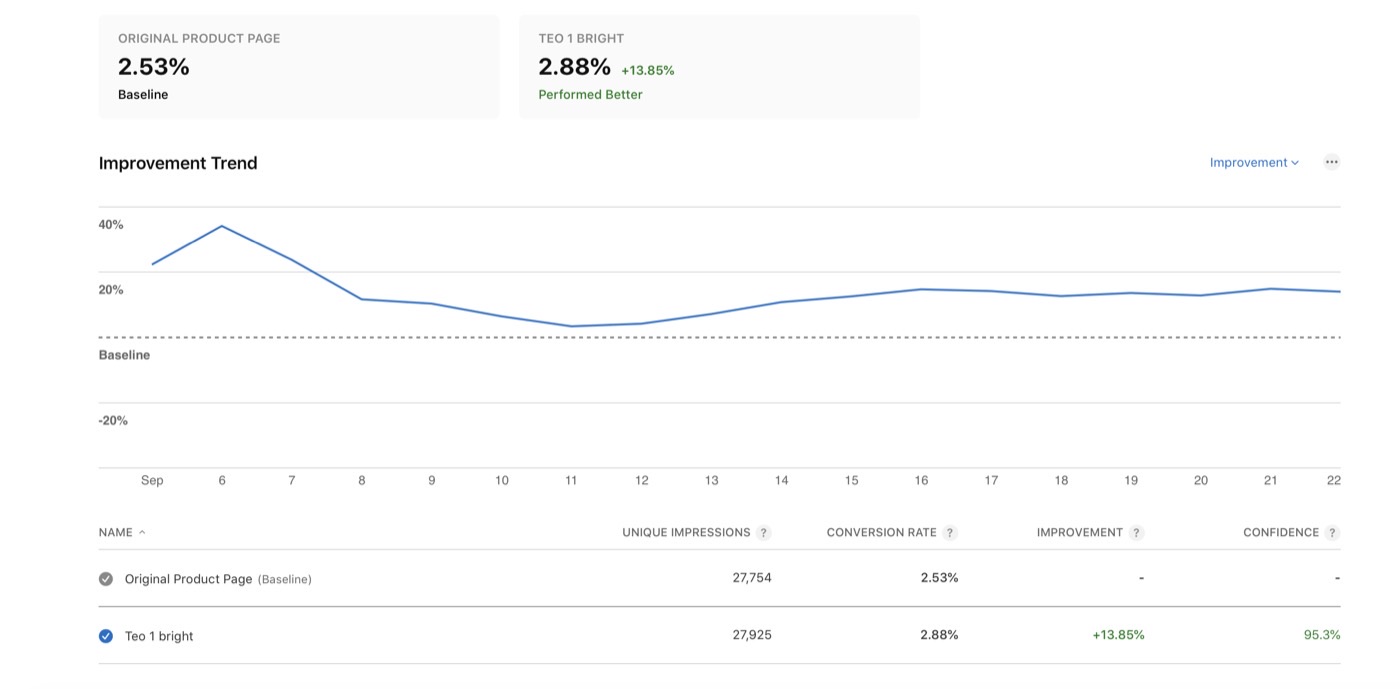Click the '40%' y-axis label
This screenshot has width=1400, height=689.
111,225
